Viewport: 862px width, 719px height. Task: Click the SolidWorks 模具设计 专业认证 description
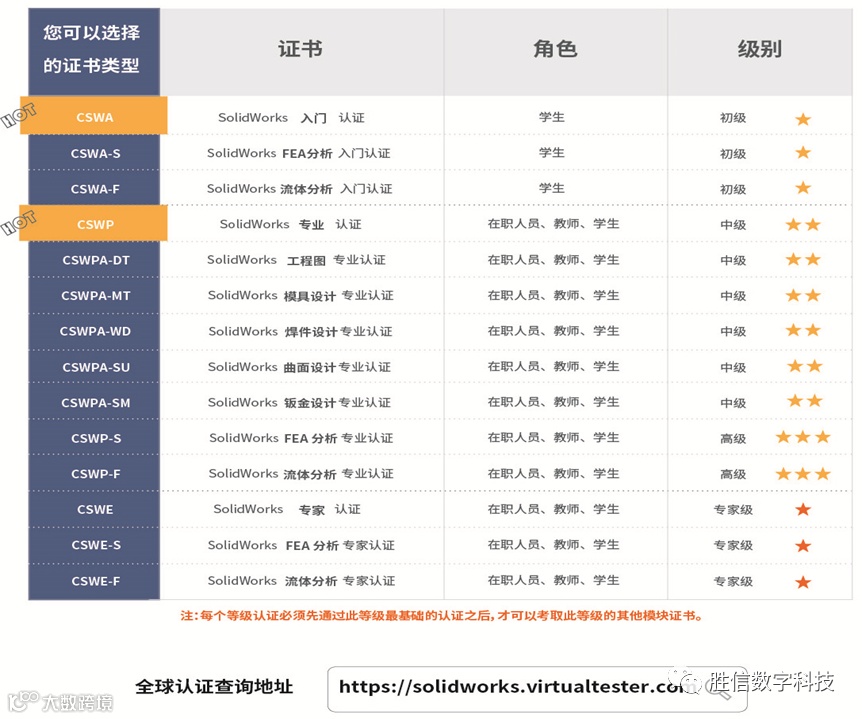coord(301,296)
